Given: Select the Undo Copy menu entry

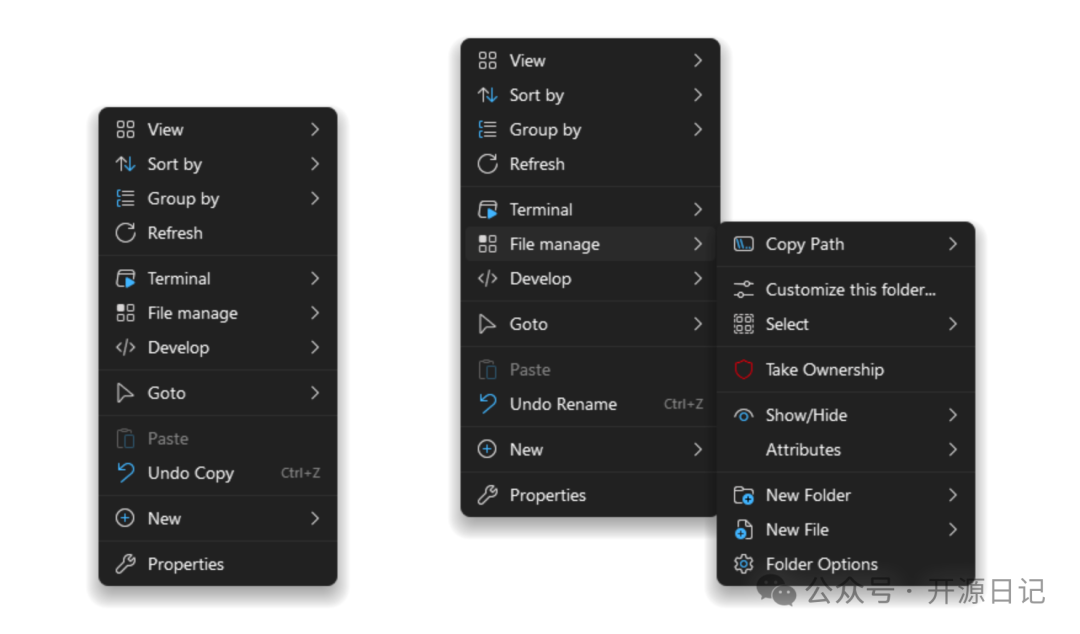Looking at the screenshot, I should point(190,473).
